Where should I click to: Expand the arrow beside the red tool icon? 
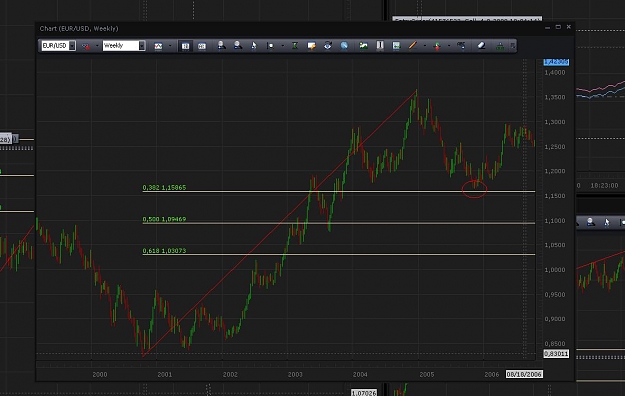pos(97,46)
